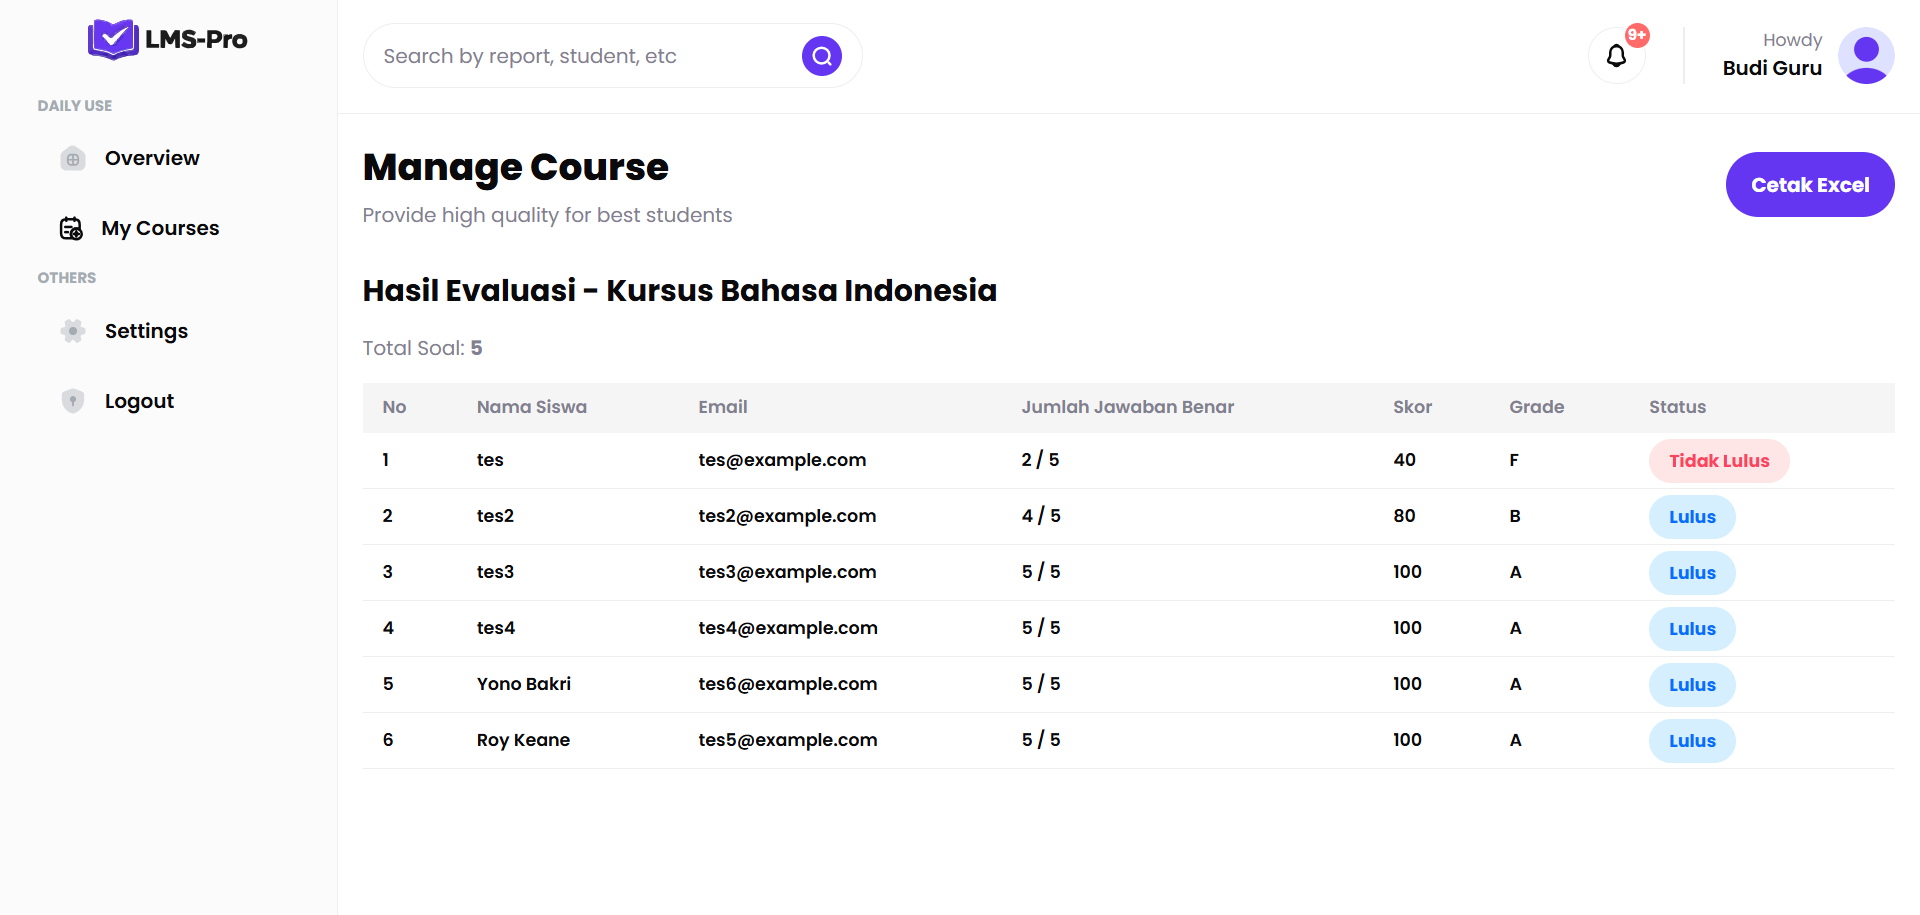Image resolution: width=1920 pixels, height=915 pixels.
Task: Click the Status column header
Action: [x=1678, y=407]
